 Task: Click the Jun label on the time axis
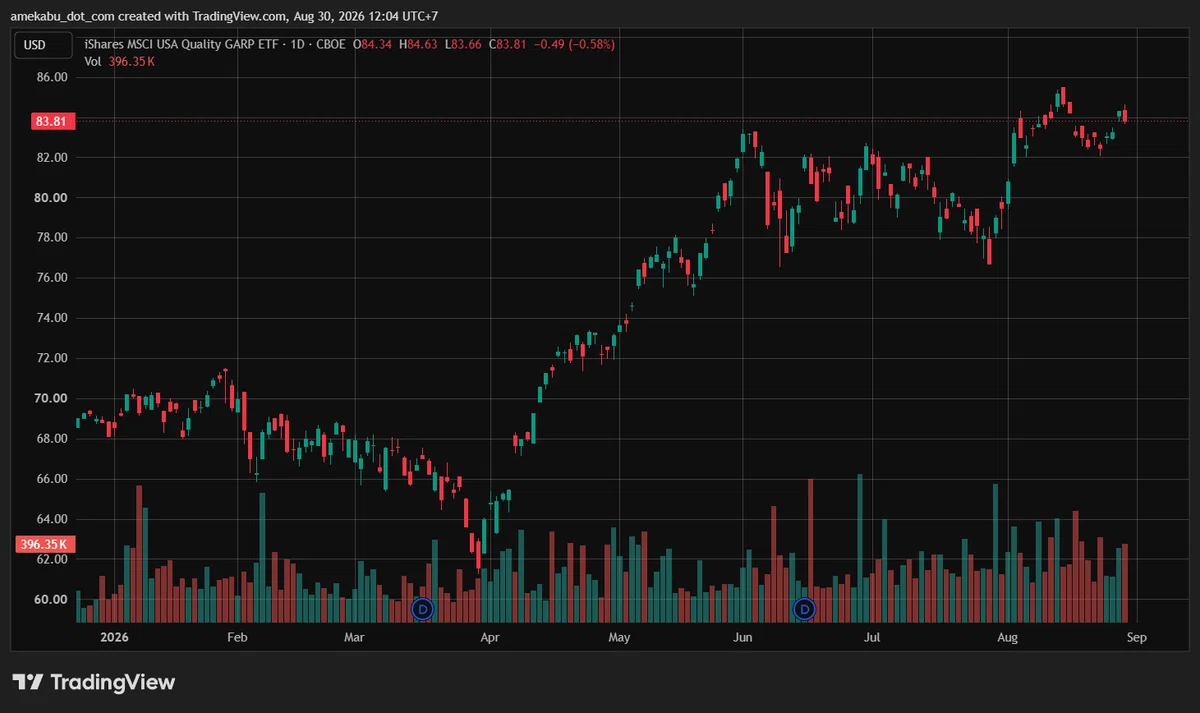[741, 636]
